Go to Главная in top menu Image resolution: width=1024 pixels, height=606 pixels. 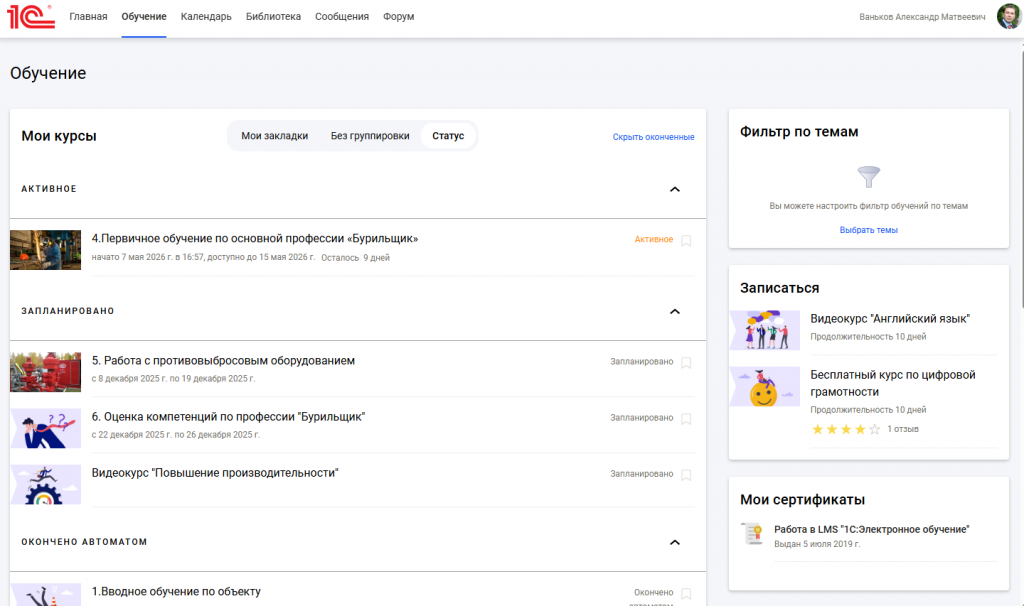point(88,16)
